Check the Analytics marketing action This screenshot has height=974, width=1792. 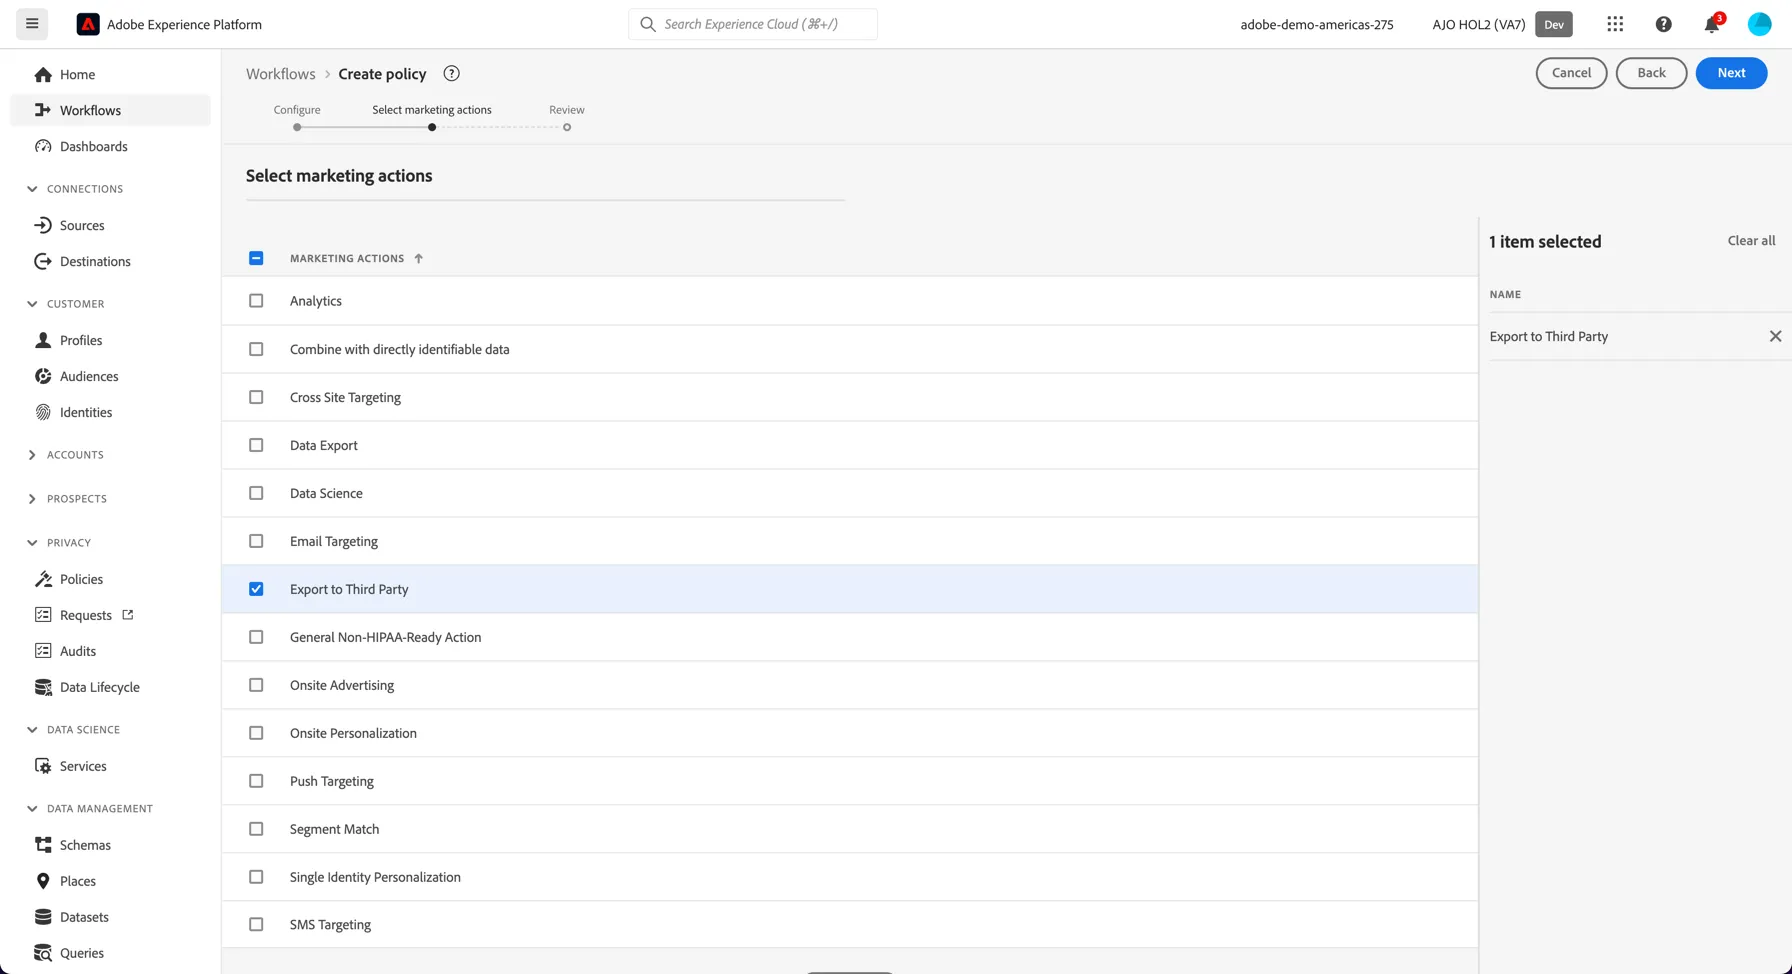(256, 301)
